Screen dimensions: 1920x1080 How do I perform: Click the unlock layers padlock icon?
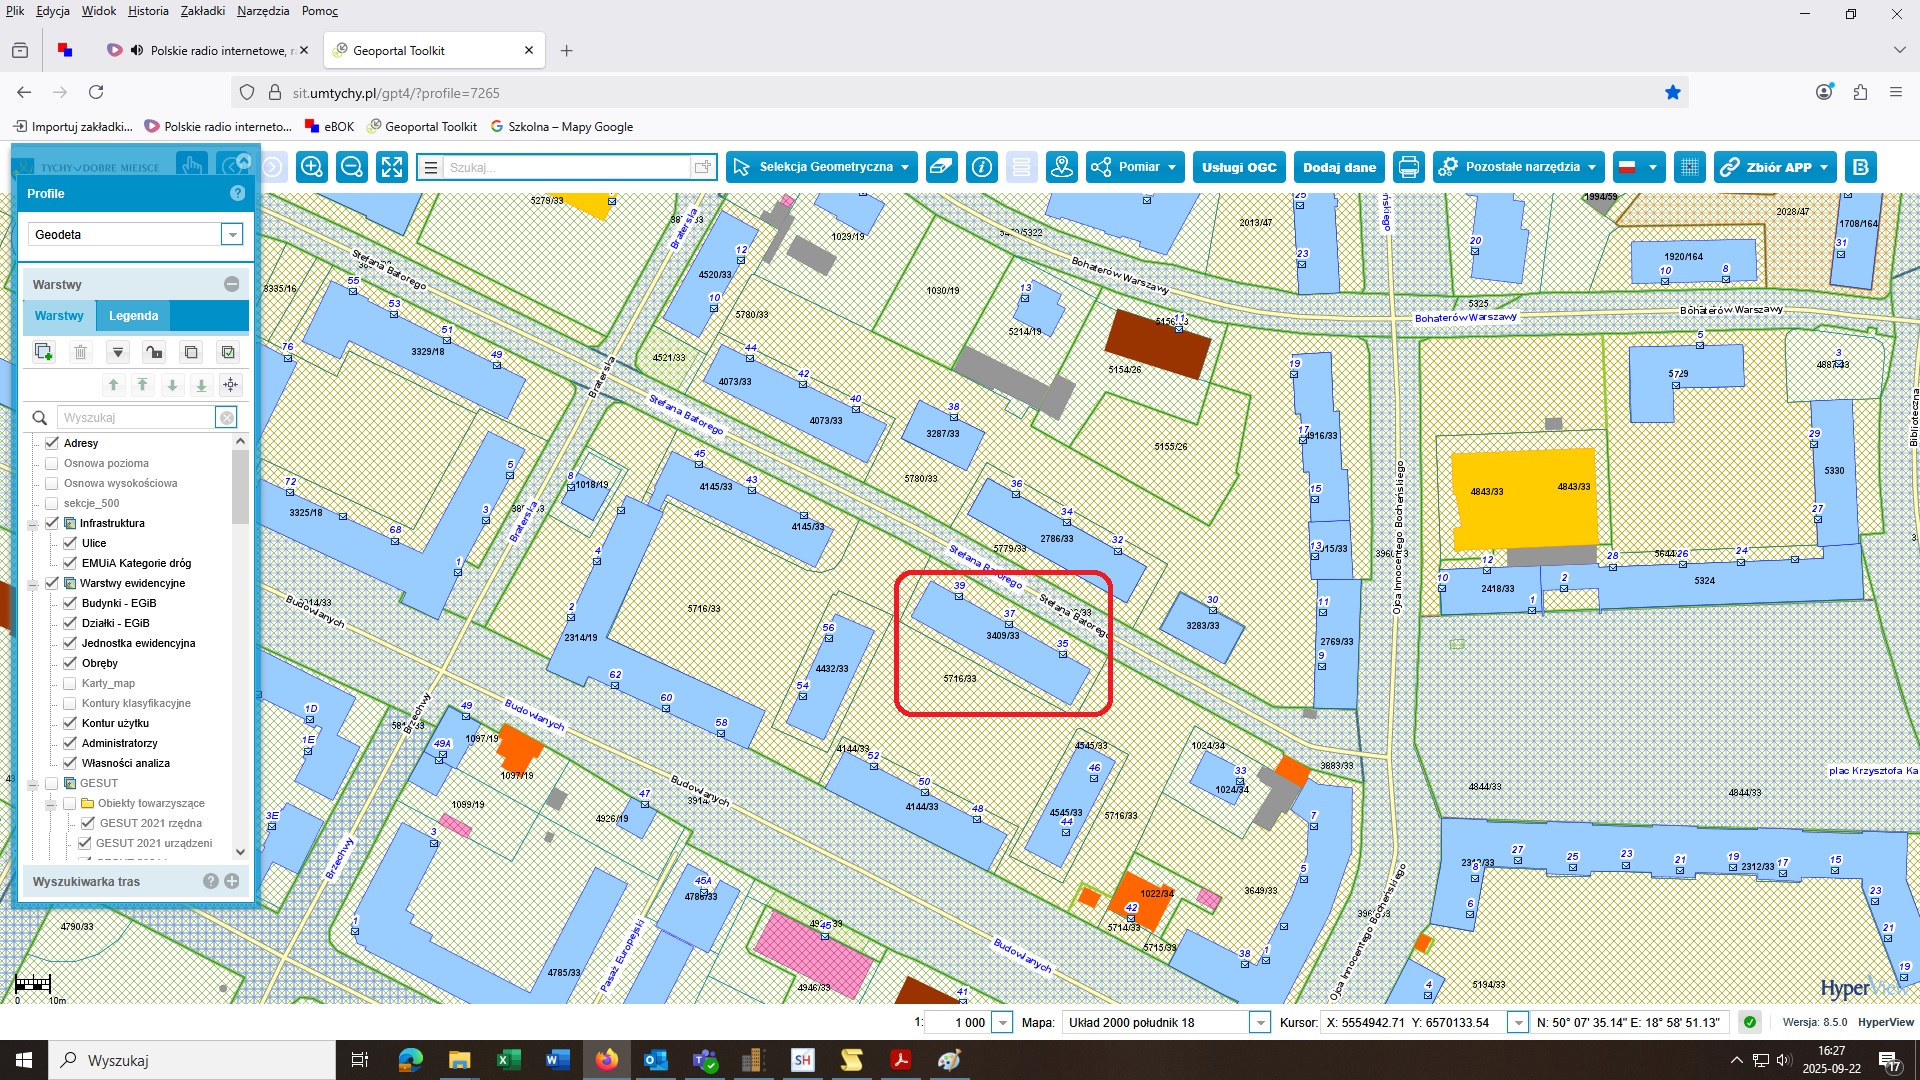click(154, 352)
